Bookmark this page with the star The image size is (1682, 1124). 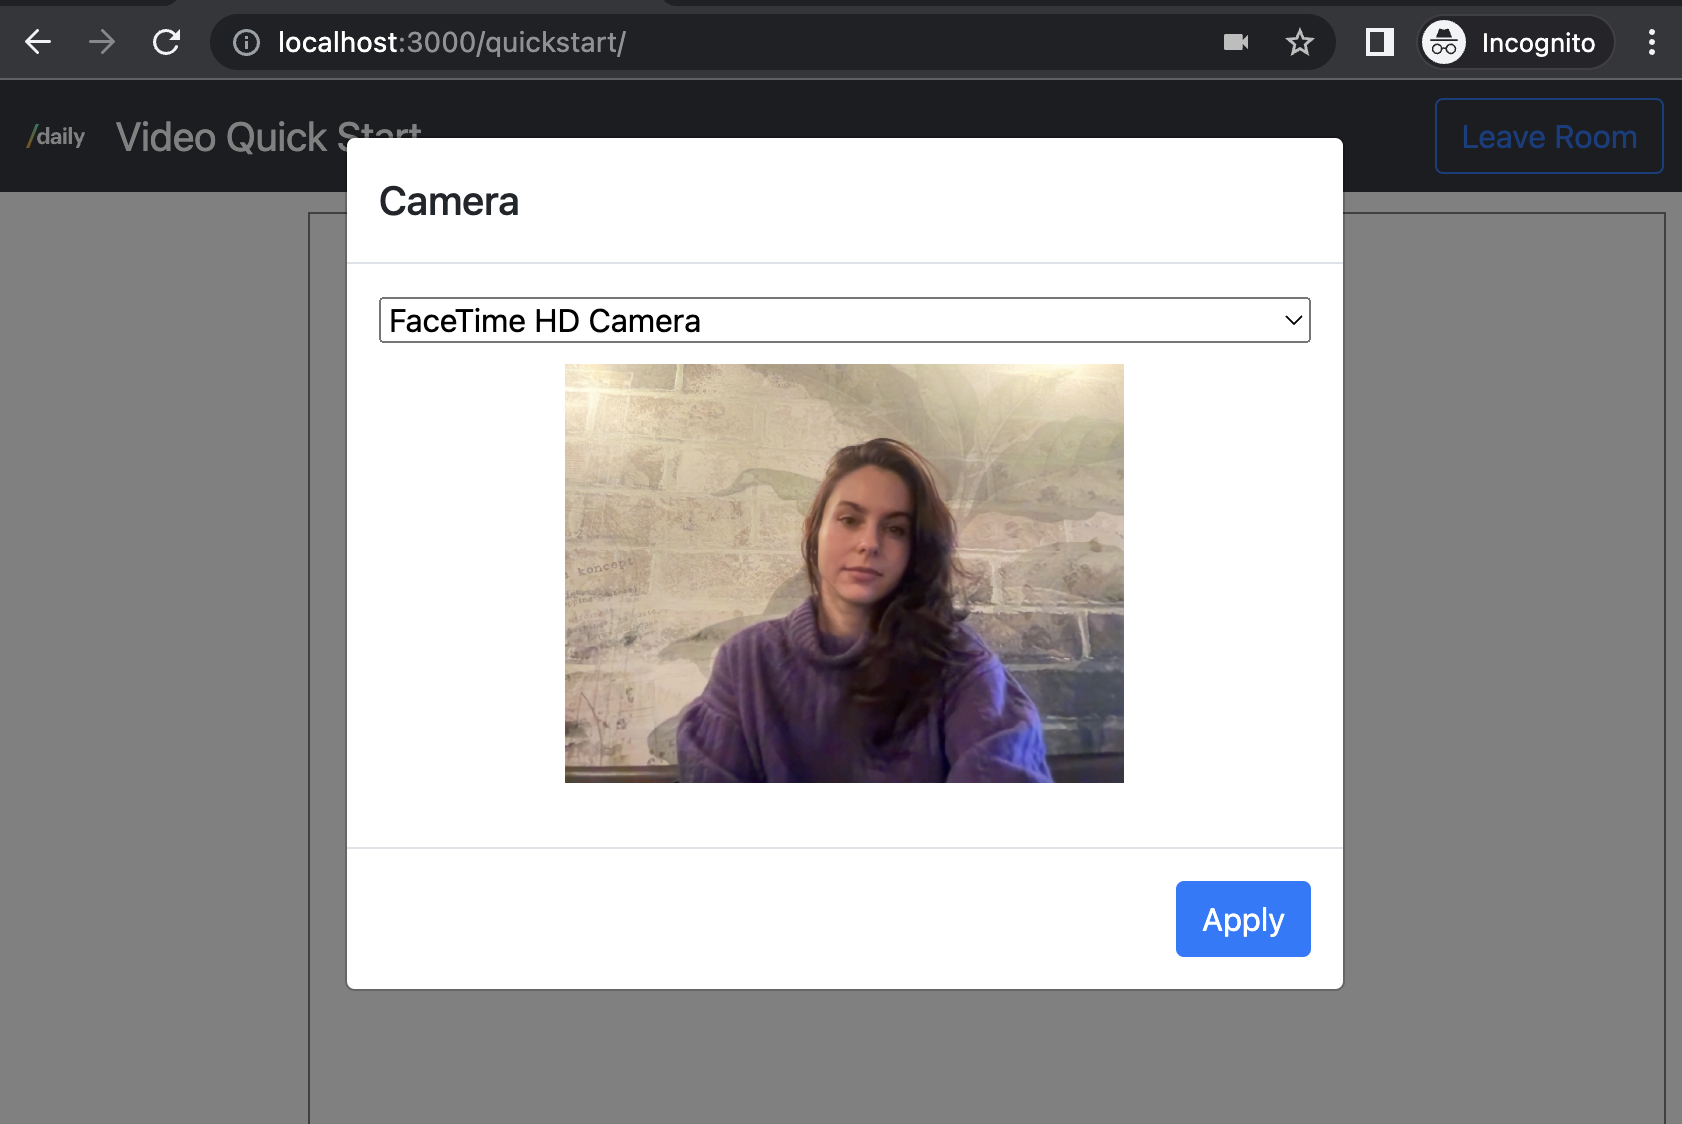click(1299, 42)
